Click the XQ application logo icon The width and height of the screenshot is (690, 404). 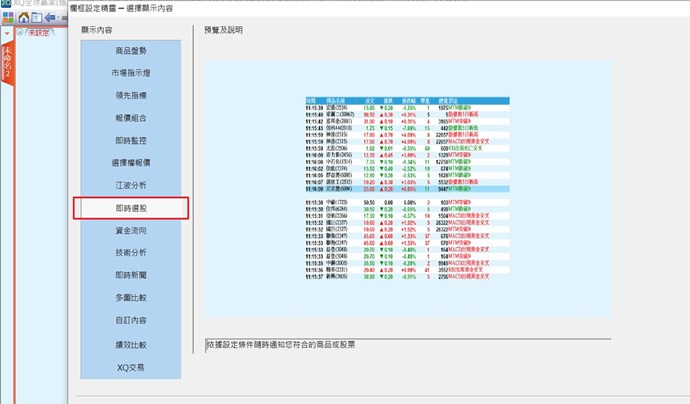point(6,5)
